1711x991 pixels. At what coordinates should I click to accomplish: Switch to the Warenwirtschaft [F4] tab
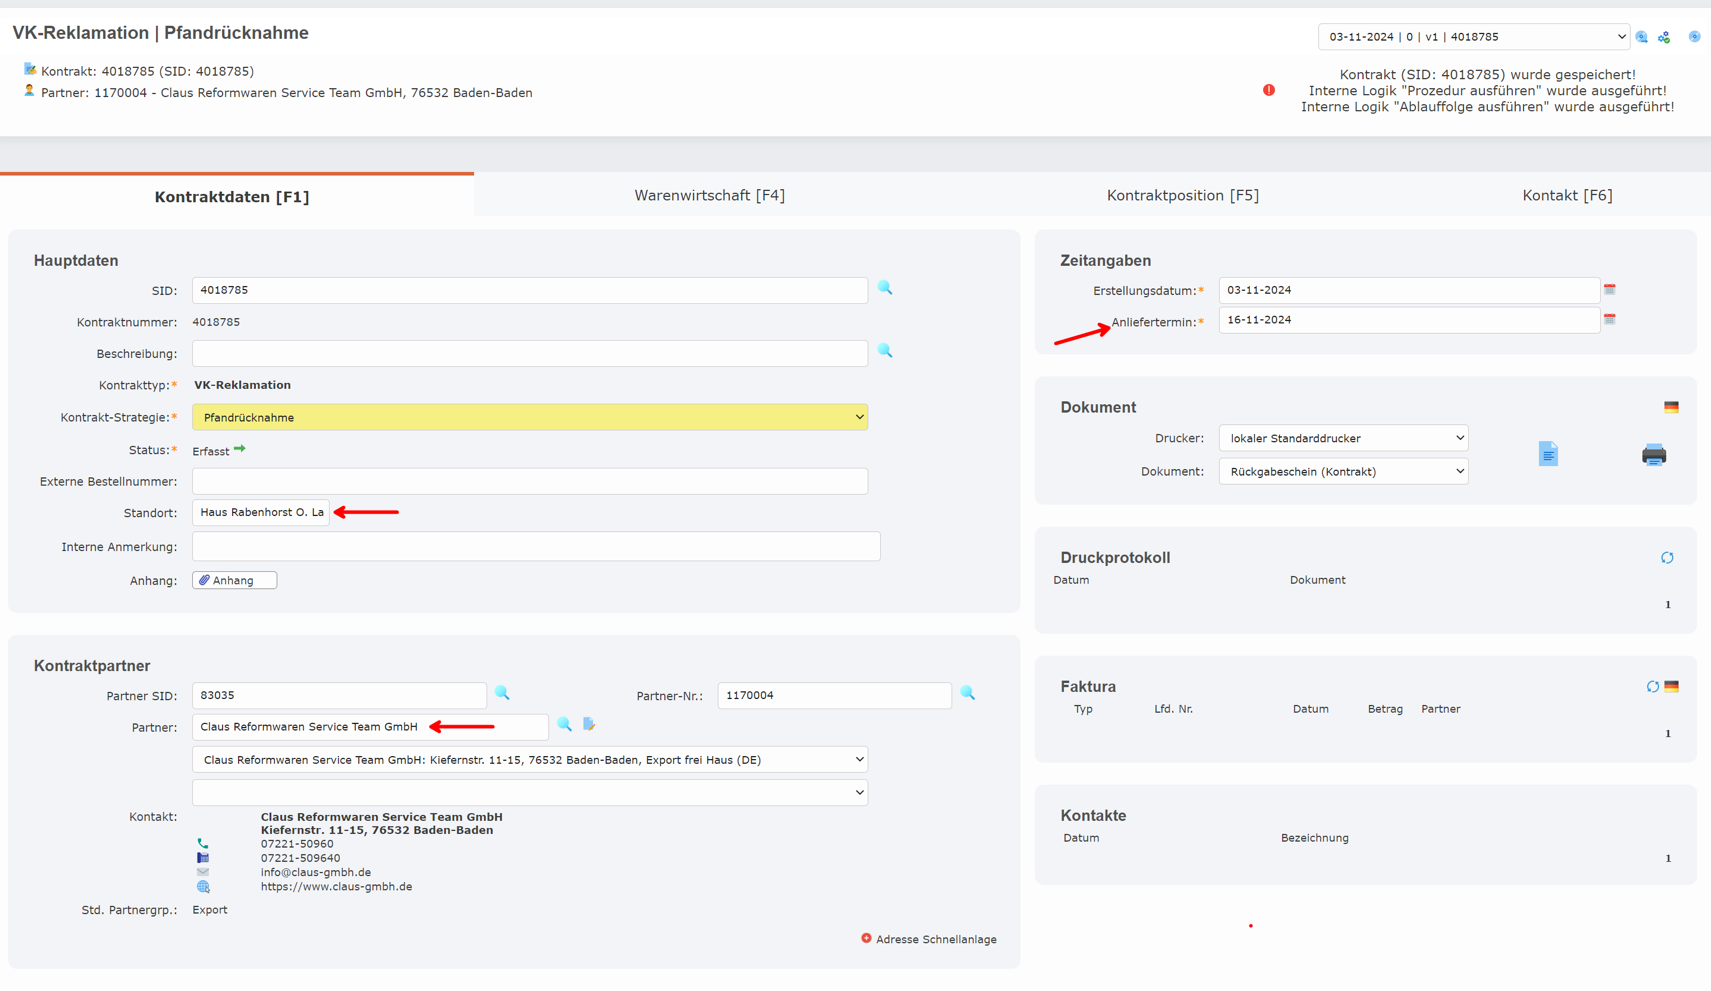709,195
